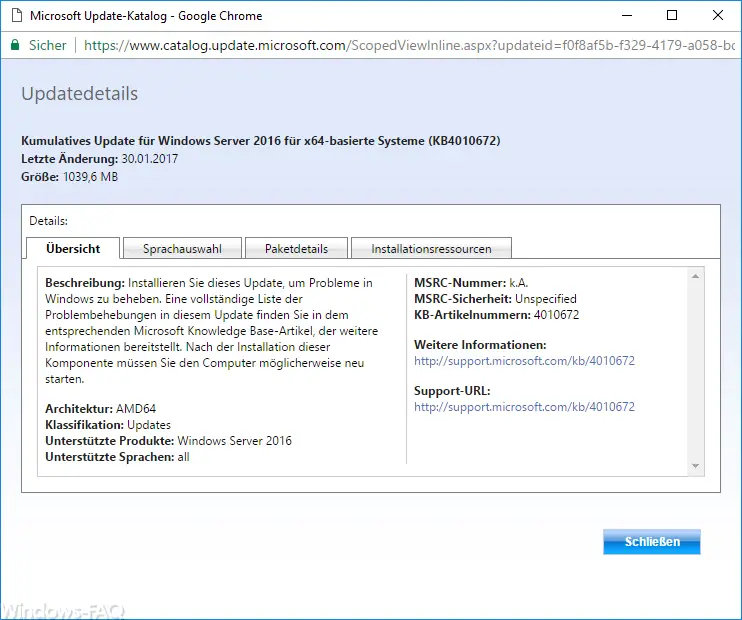Select the Übersicht tab

click(73, 248)
